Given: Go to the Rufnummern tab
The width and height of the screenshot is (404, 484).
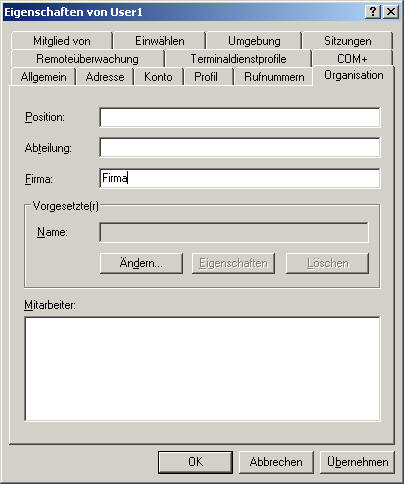Looking at the screenshot, I should pos(274,77).
